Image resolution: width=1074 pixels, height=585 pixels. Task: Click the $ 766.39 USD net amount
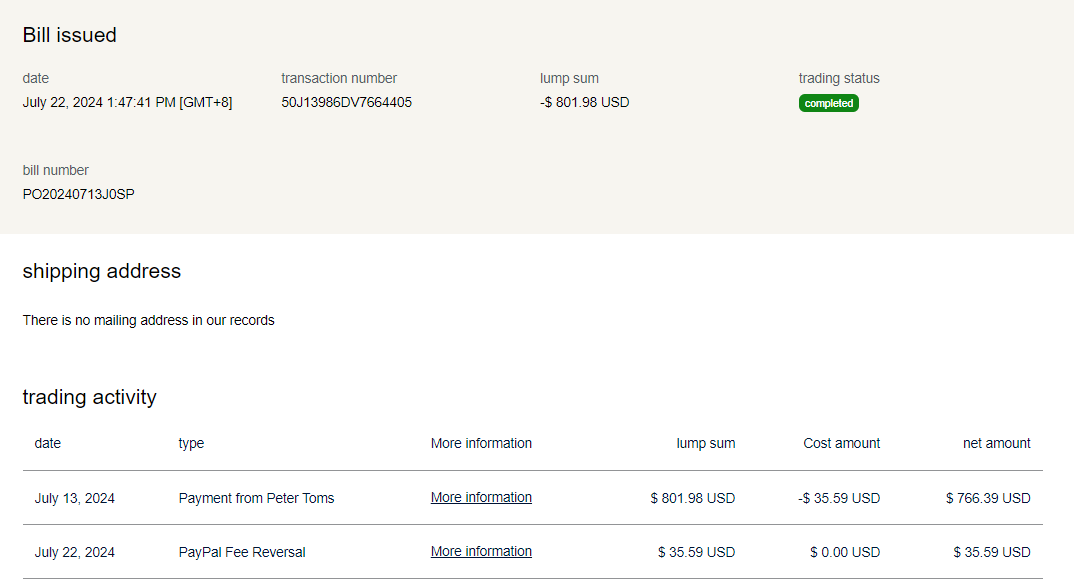click(987, 498)
